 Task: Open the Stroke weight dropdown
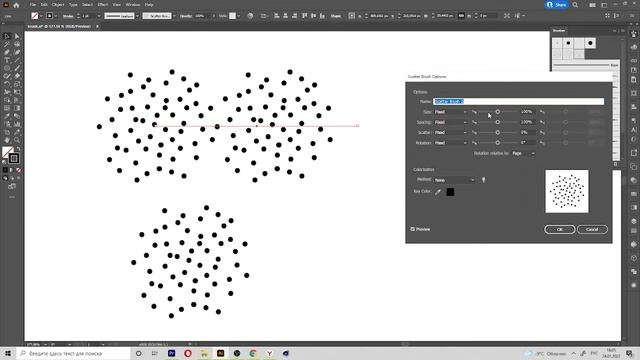click(x=99, y=16)
